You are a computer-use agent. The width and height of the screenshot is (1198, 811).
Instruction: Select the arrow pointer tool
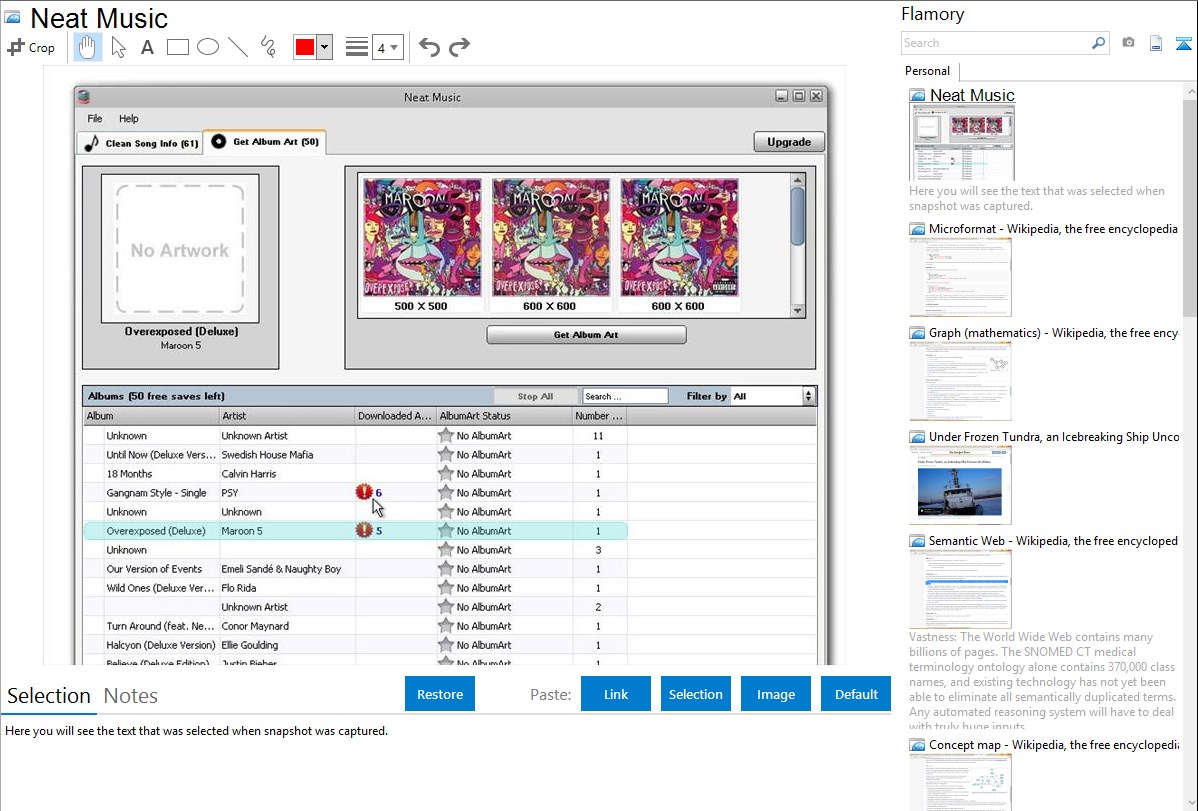pos(118,47)
